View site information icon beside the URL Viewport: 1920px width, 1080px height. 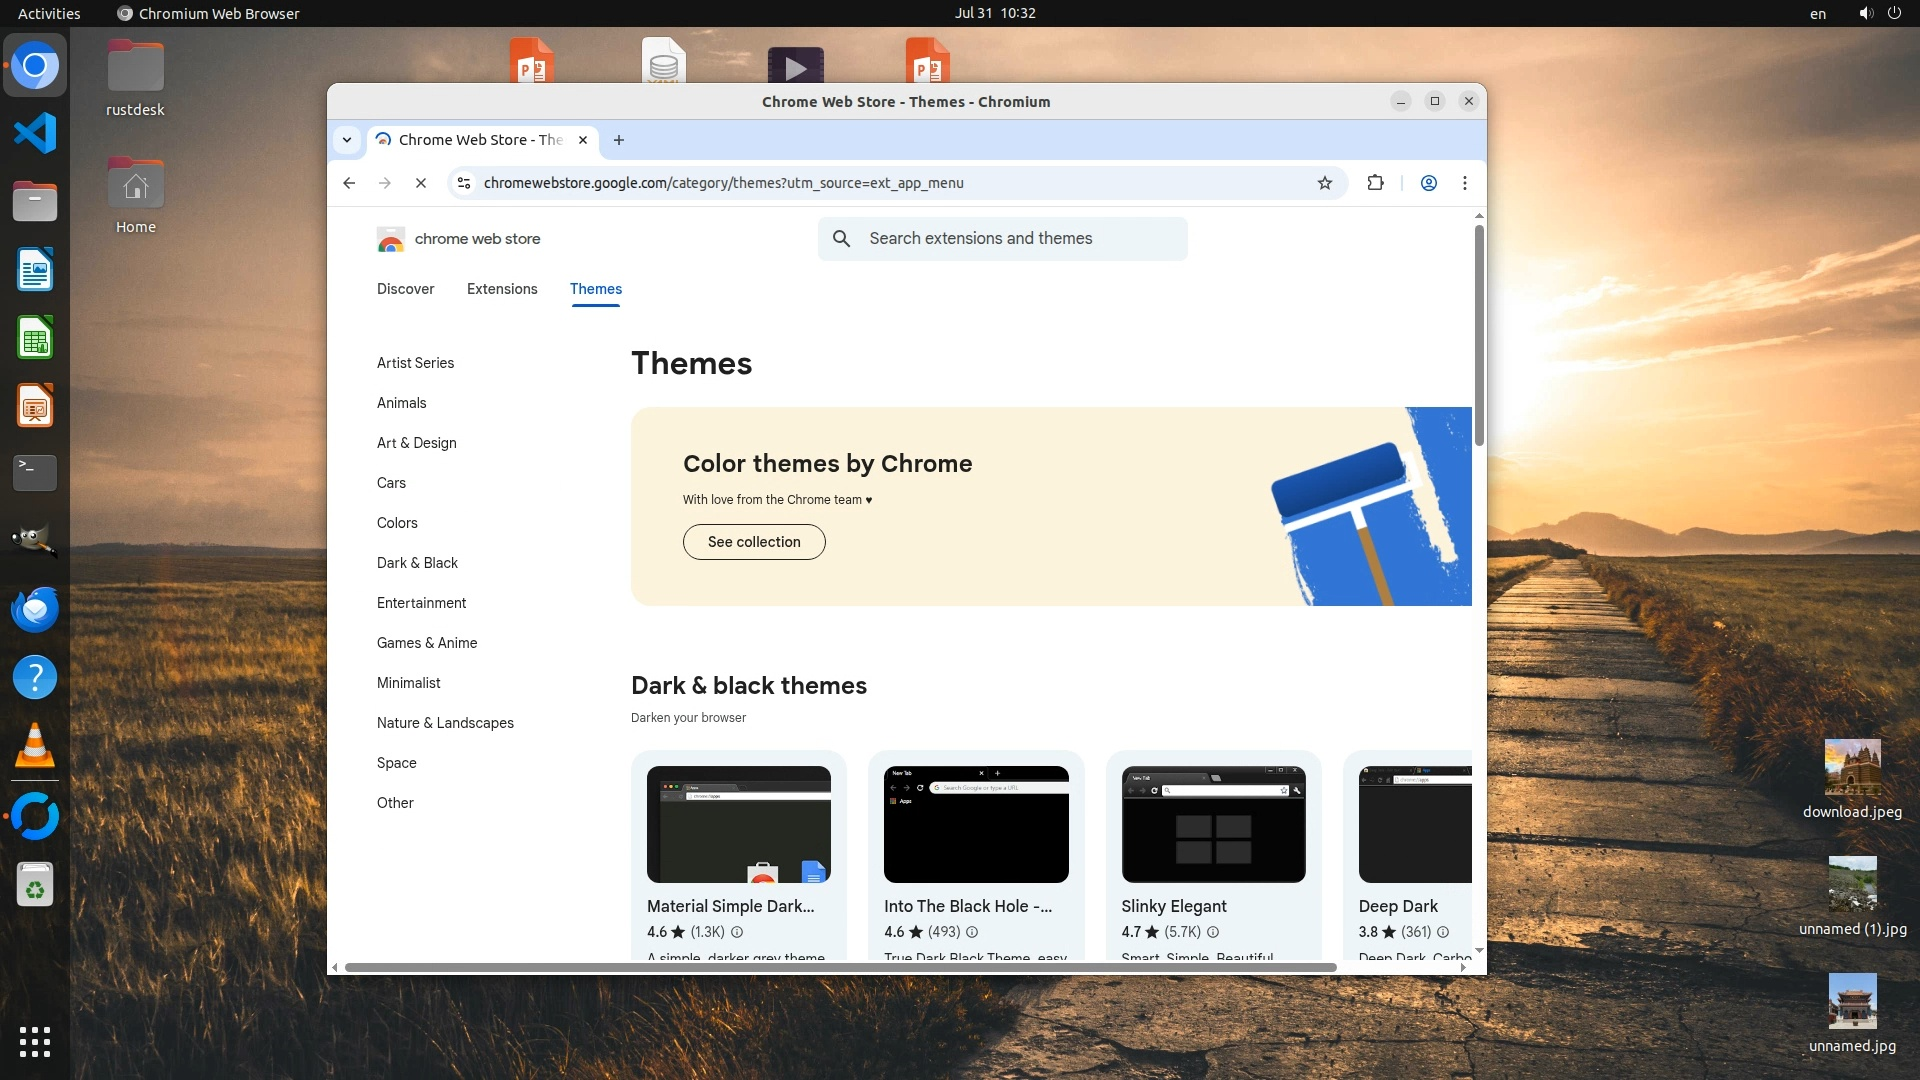tap(464, 183)
